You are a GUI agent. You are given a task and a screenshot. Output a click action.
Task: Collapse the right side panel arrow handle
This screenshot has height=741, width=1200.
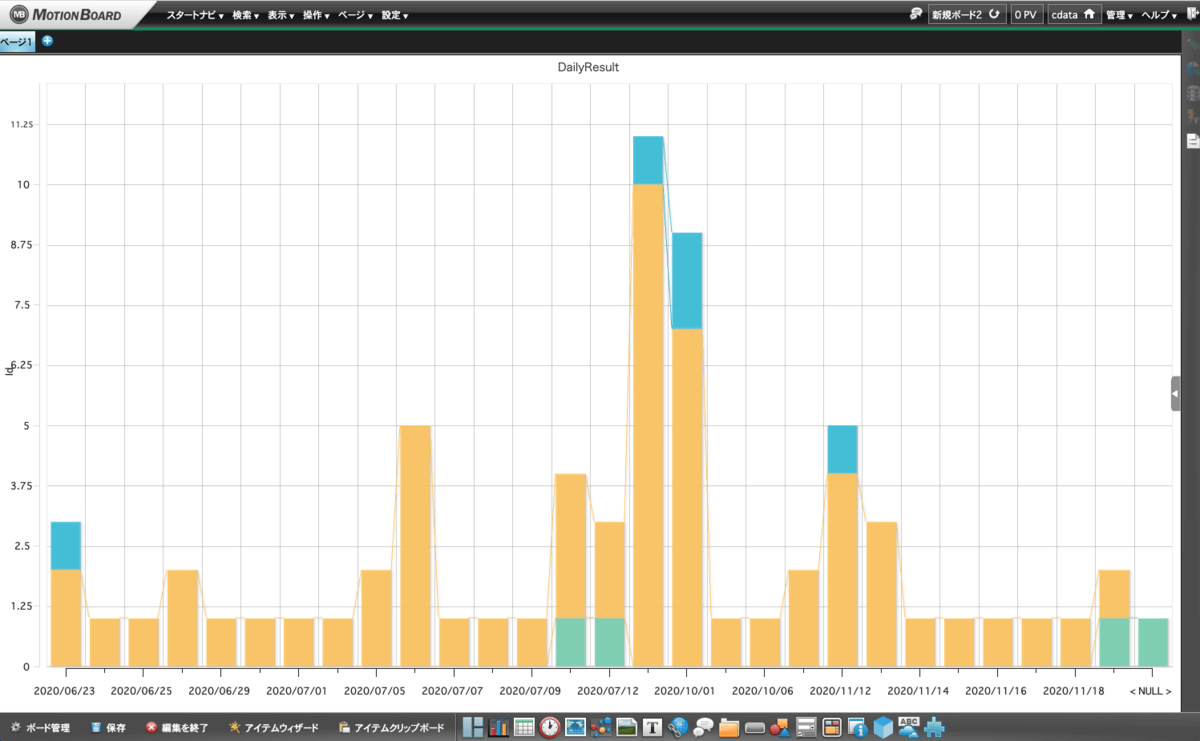click(x=1175, y=394)
